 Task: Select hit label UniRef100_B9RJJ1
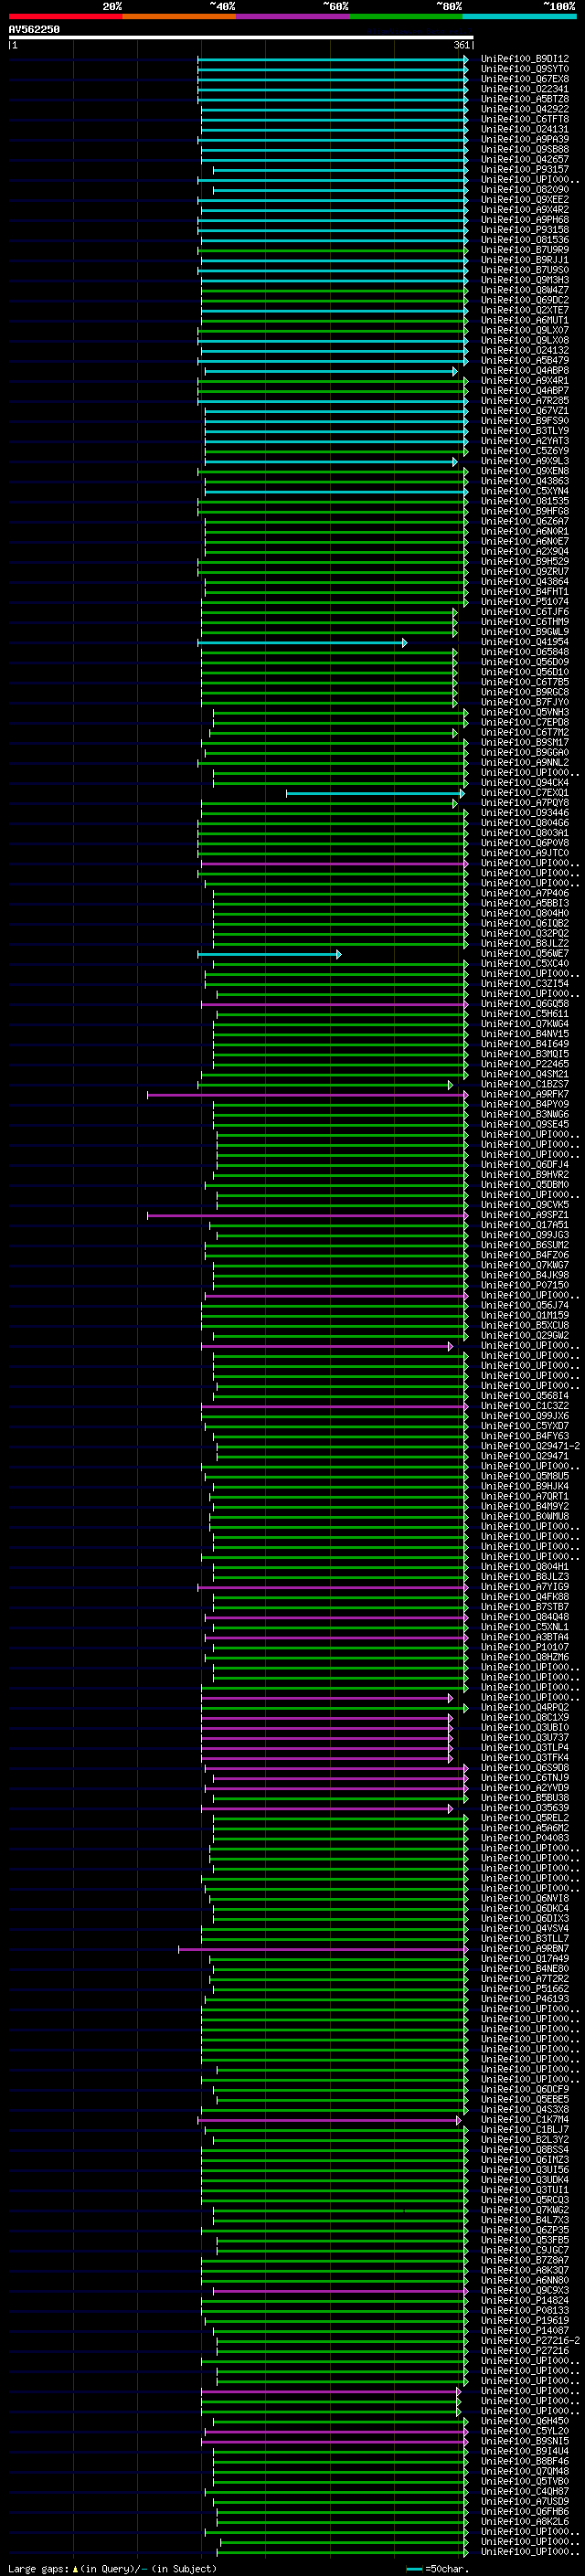tap(525, 260)
